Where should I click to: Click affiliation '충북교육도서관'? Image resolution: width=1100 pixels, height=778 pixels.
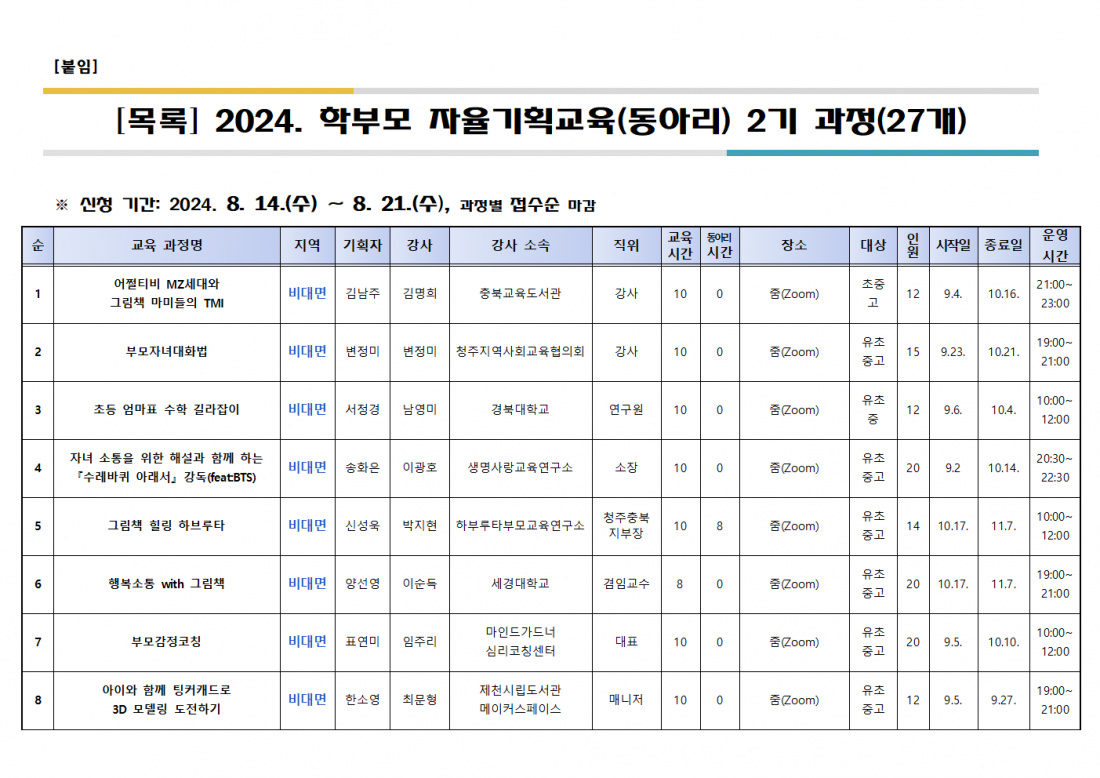pos(521,294)
